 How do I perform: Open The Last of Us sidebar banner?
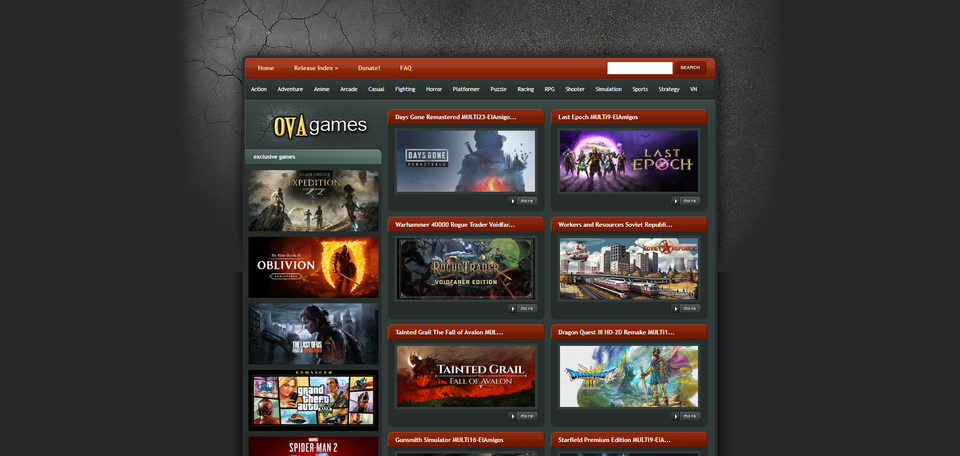(313, 334)
